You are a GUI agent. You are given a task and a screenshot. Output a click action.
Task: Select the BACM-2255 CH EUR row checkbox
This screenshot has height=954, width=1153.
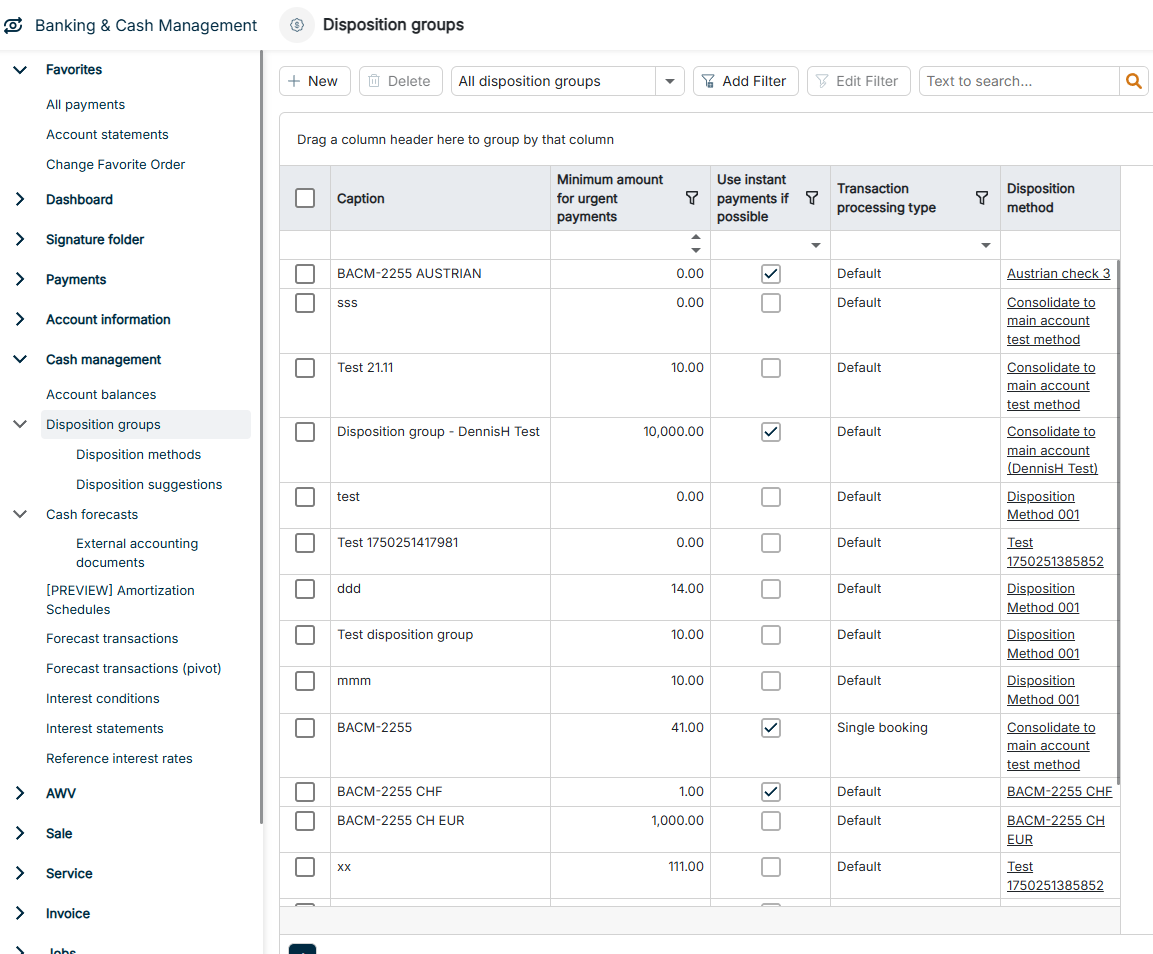pyautogui.click(x=304, y=821)
